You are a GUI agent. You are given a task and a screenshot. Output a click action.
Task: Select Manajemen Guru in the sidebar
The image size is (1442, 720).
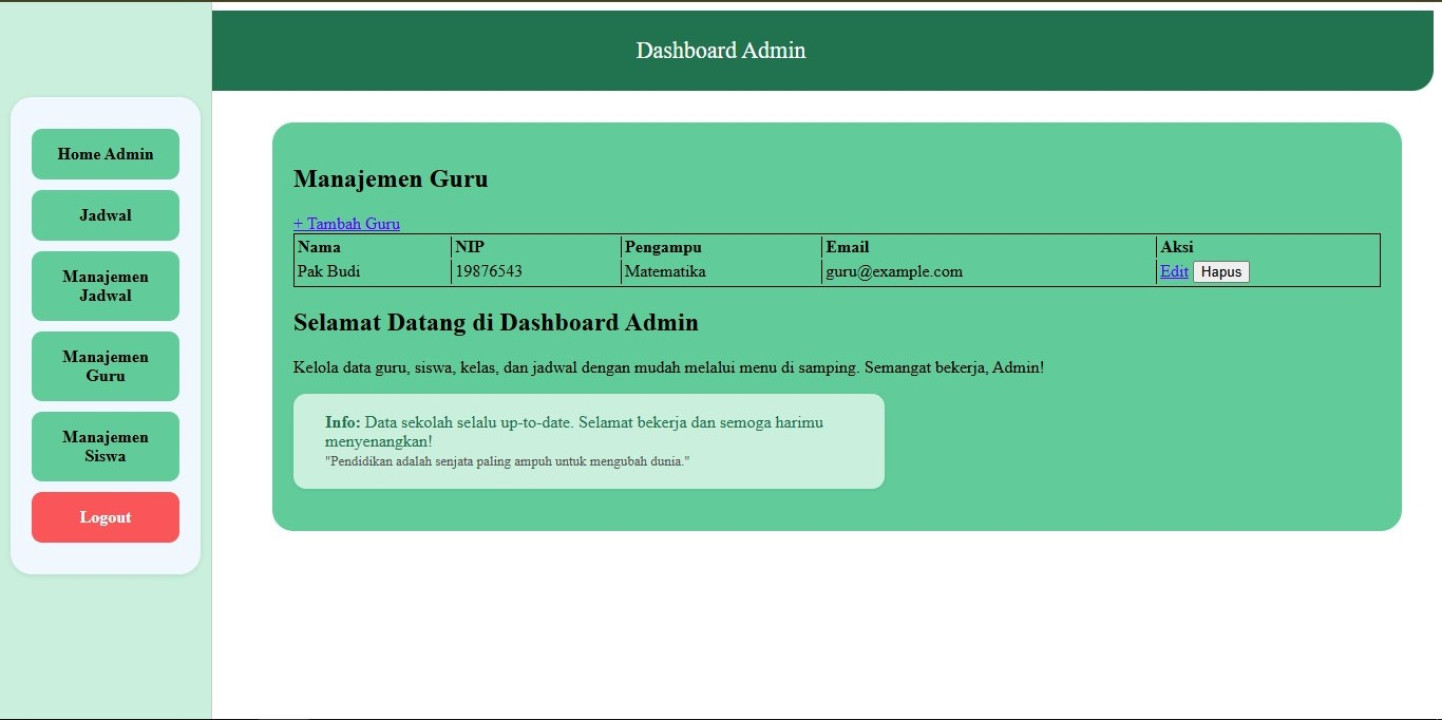click(105, 366)
